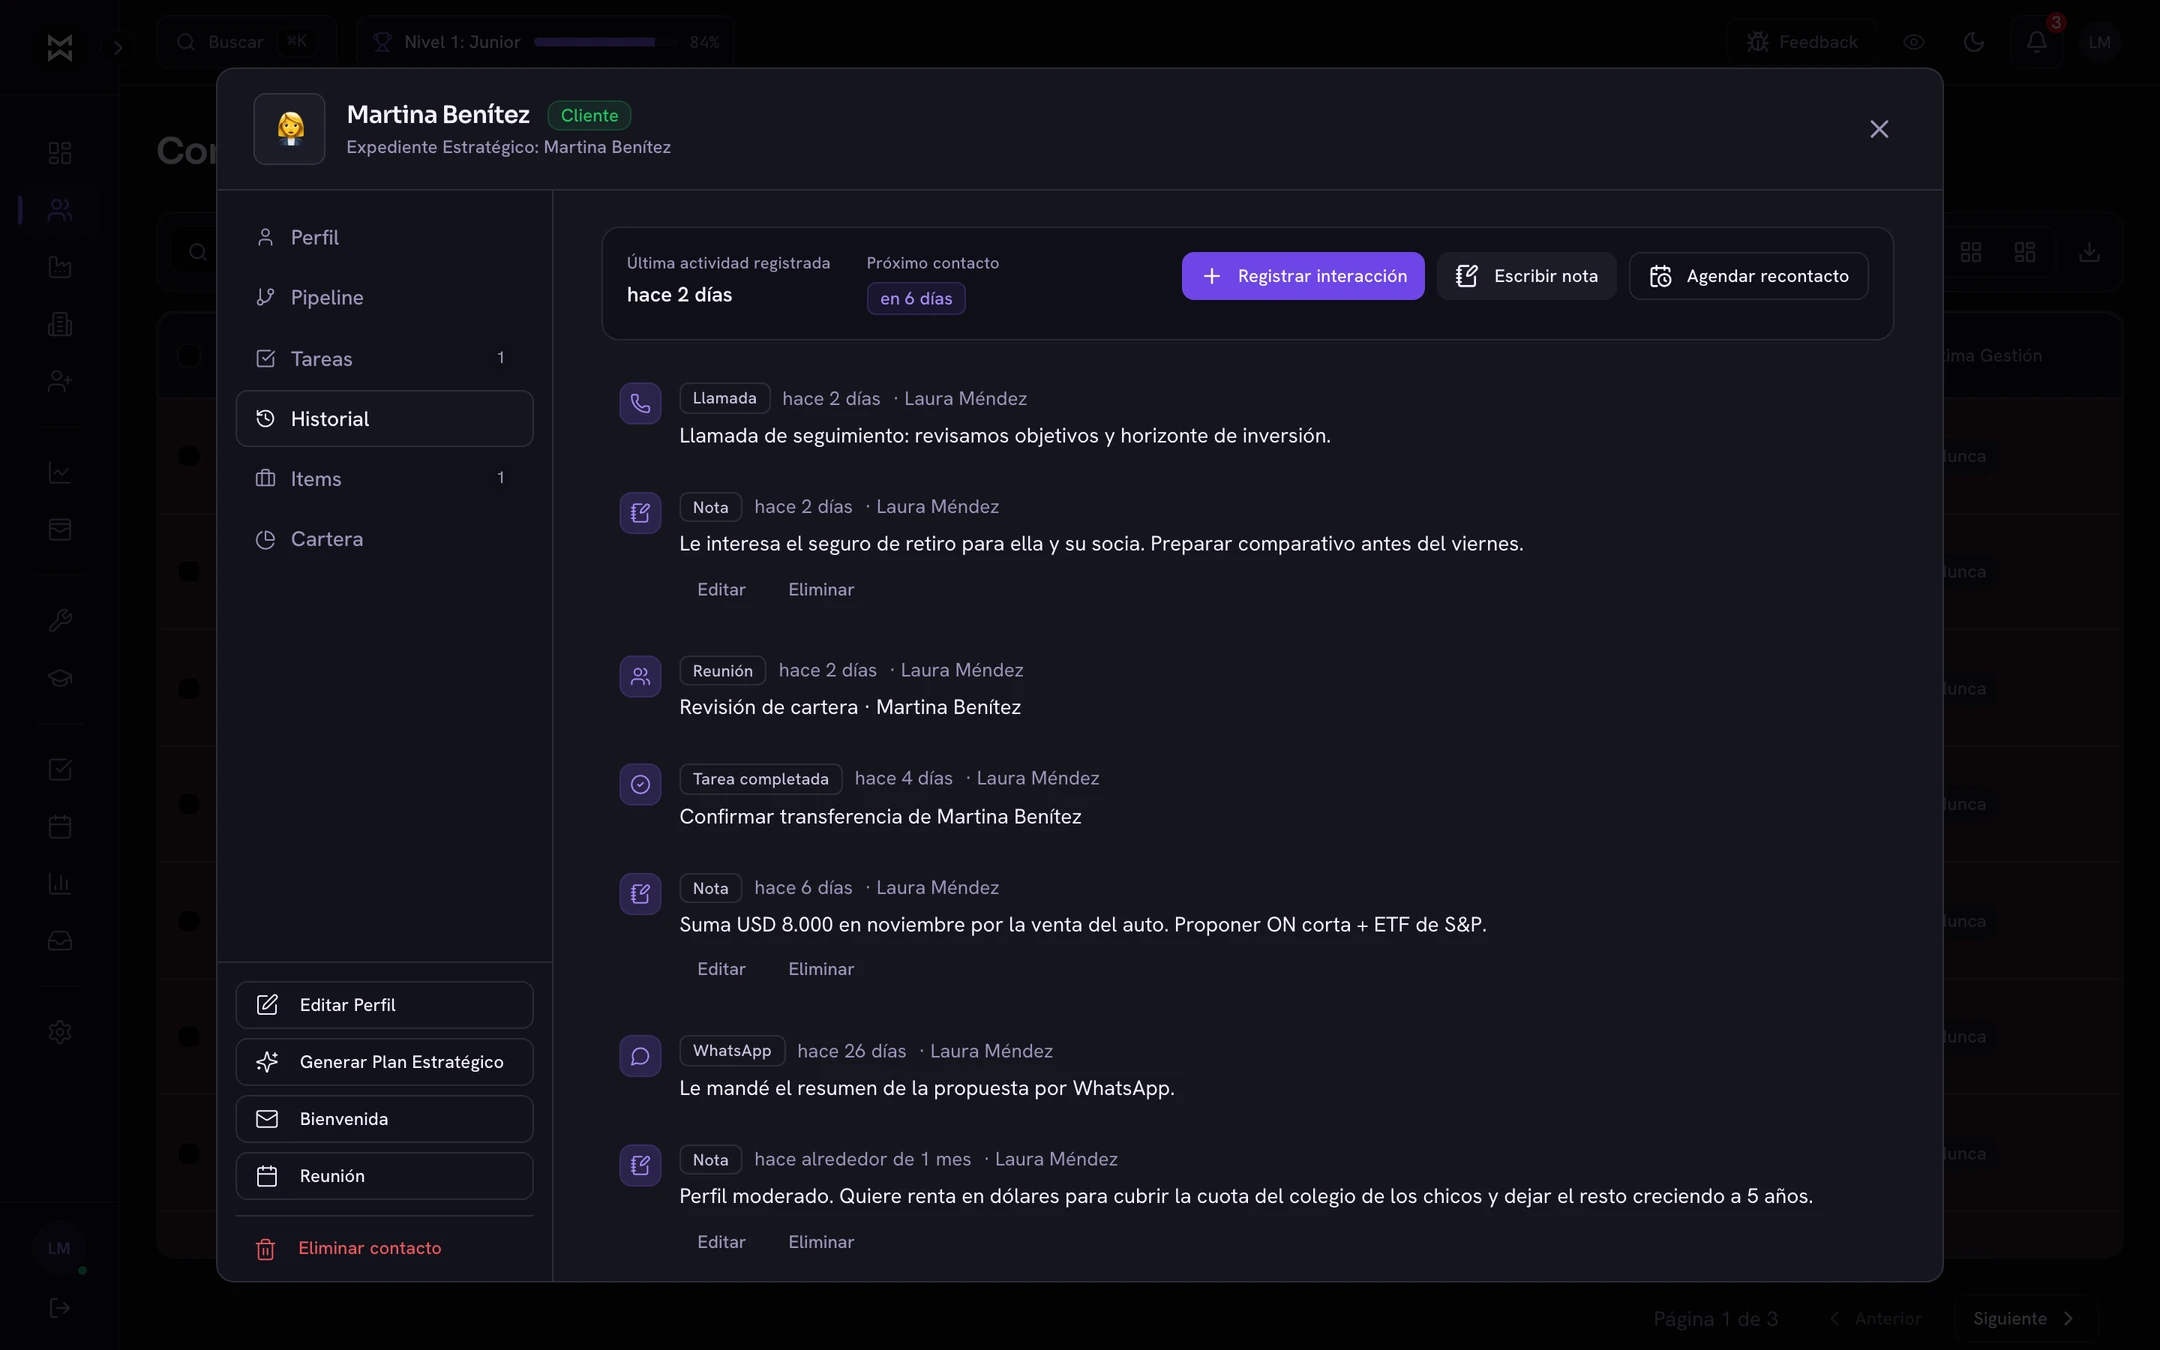This screenshot has height=1350, width=2160.
Task: Toggle dark mode moon icon
Action: coord(1974,42)
